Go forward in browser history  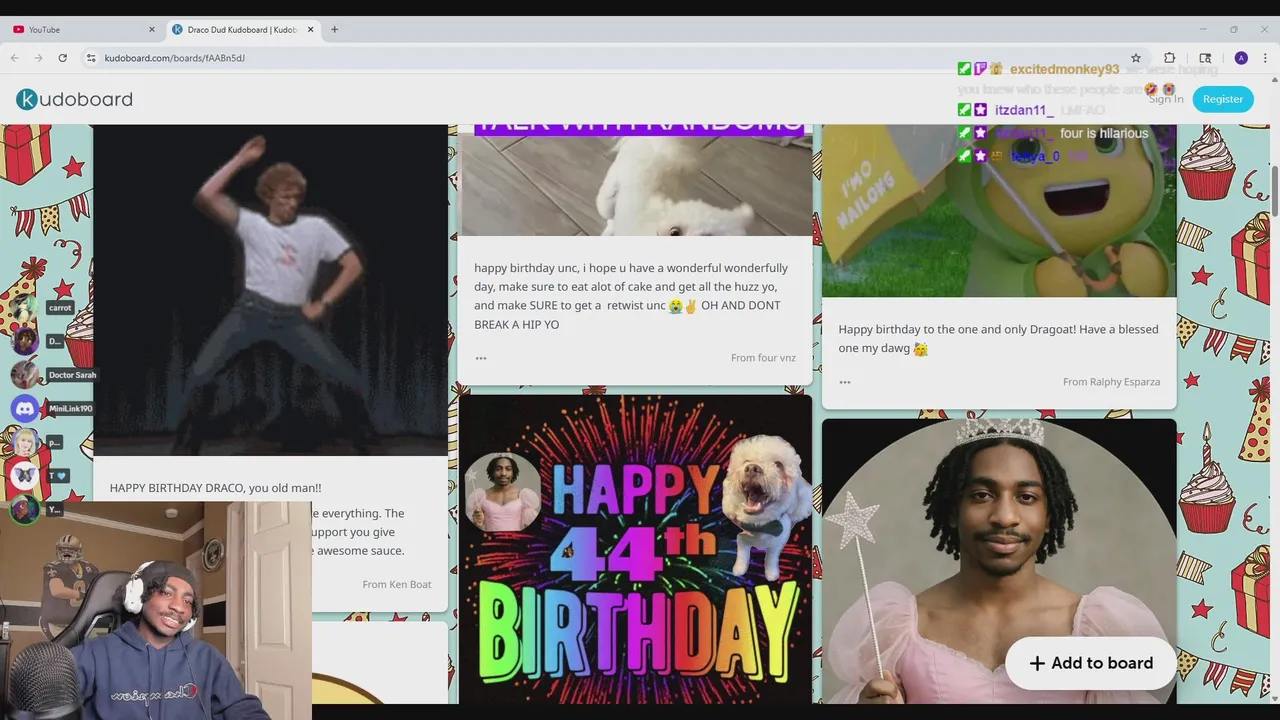click(39, 58)
